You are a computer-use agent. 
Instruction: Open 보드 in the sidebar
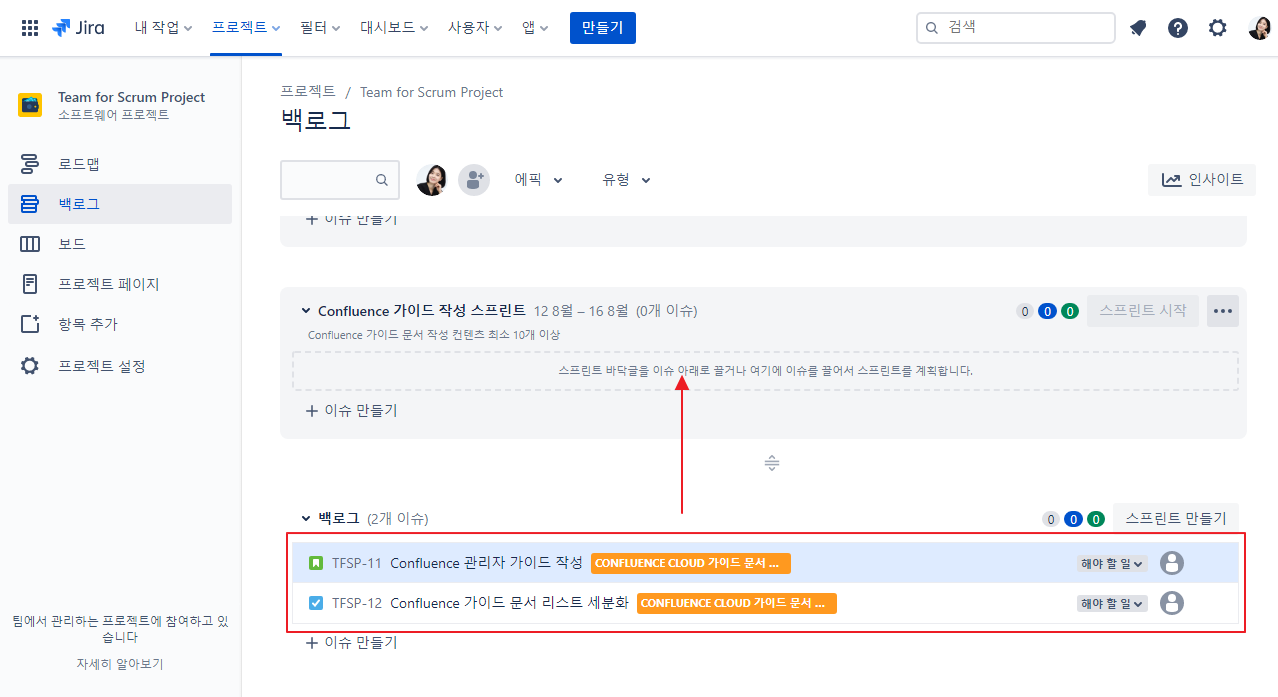(x=120, y=244)
